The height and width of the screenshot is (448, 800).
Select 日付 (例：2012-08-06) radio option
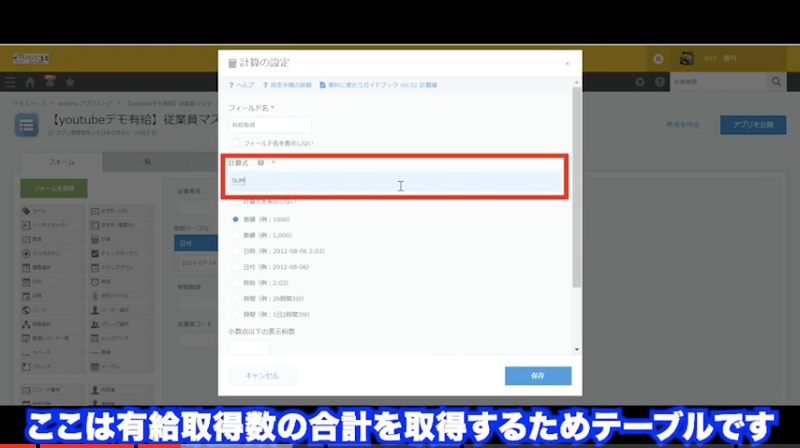(236, 266)
